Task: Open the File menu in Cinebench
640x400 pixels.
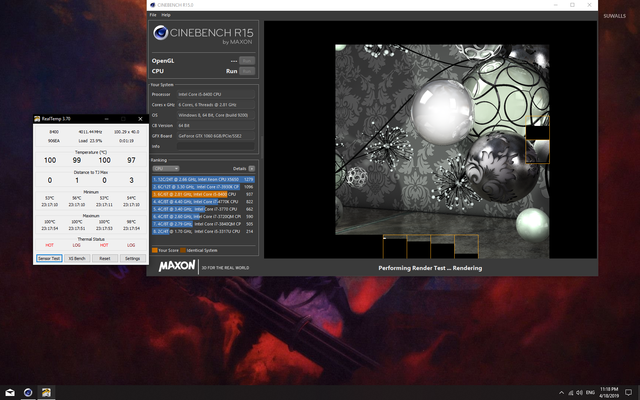Action: 153,15
